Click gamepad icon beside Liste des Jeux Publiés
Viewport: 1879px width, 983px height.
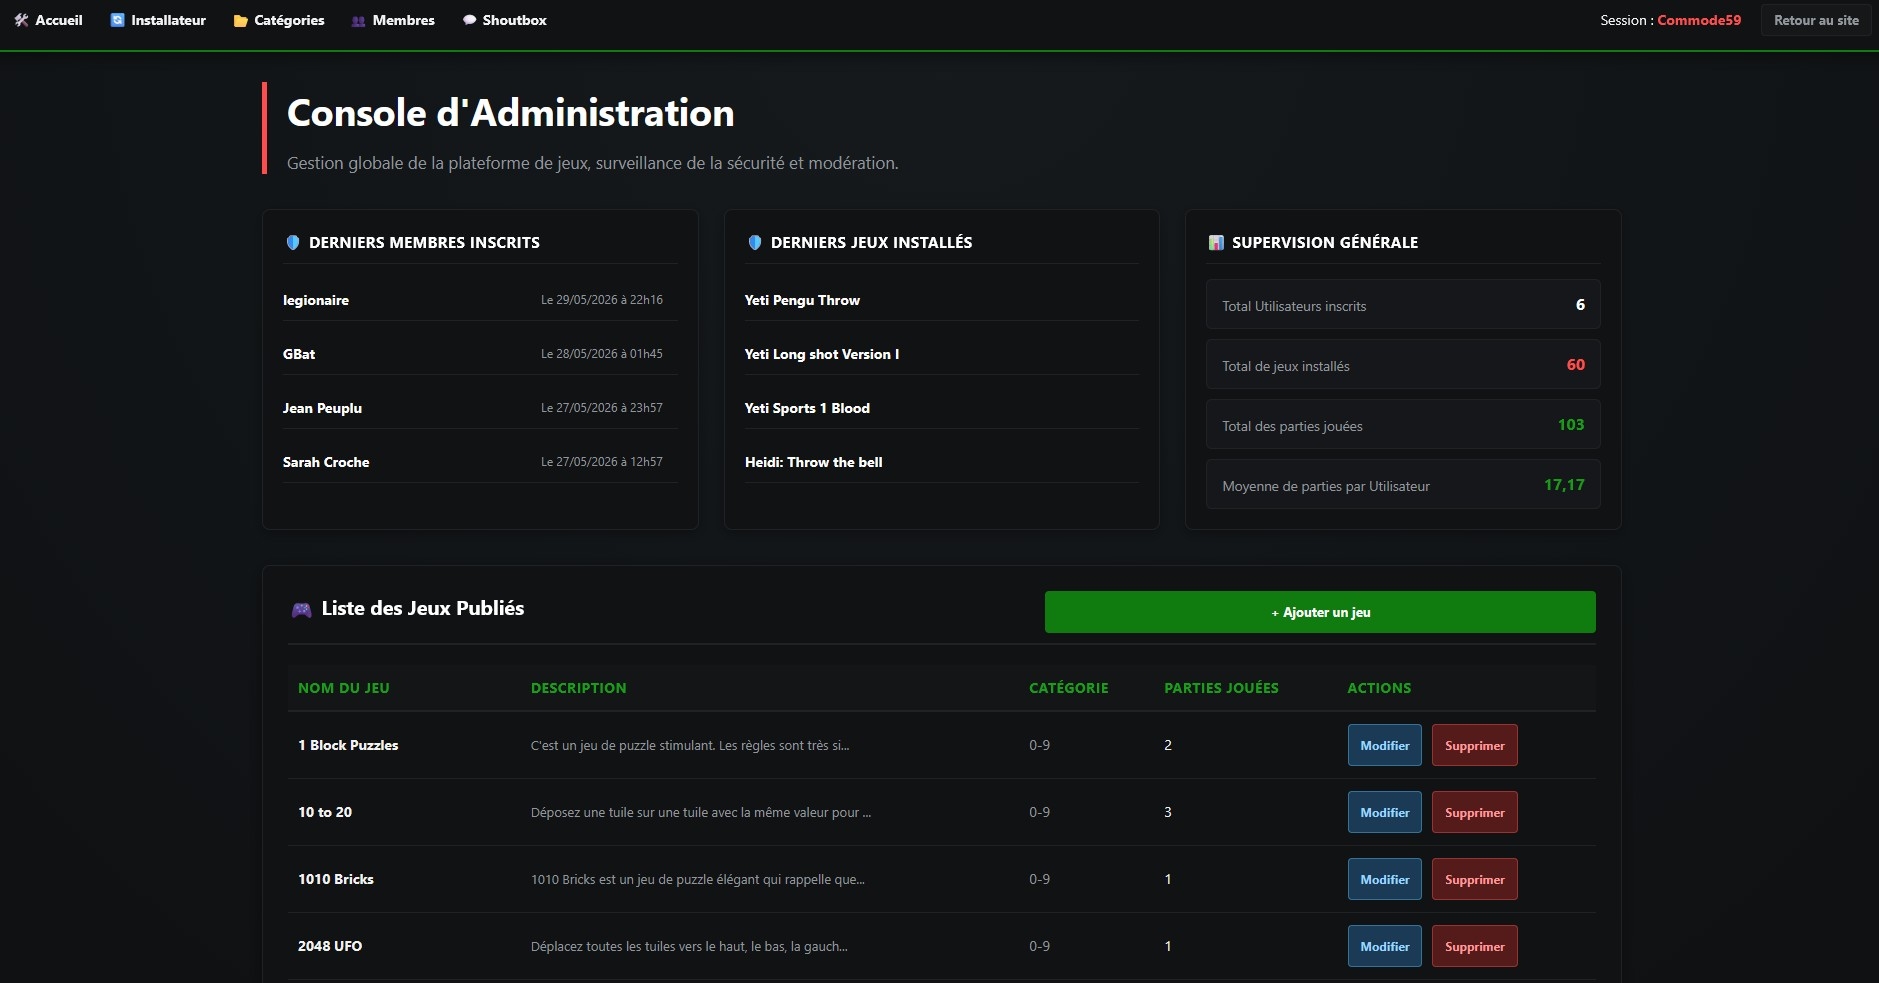click(301, 609)
